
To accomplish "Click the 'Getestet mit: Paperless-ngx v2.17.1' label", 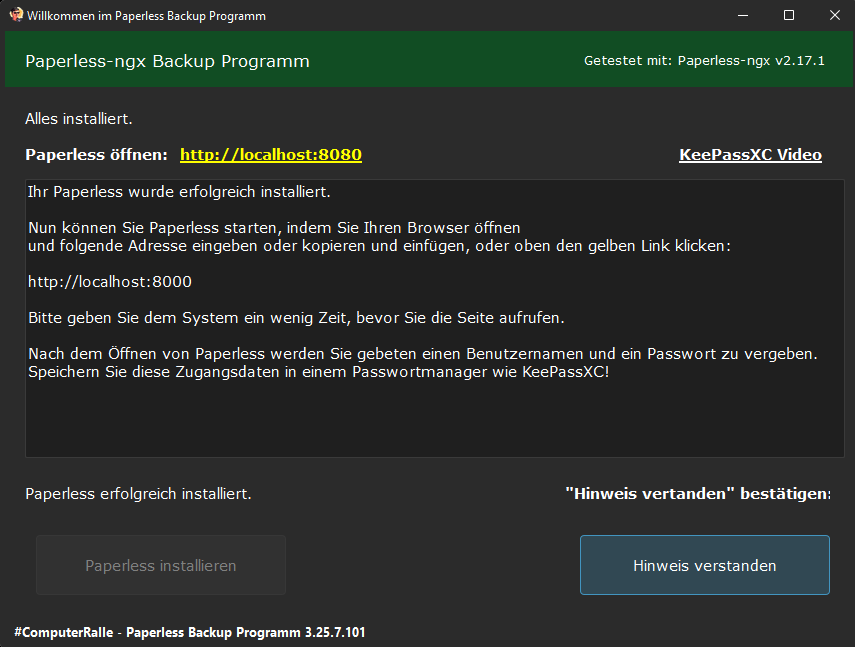I will point(704,61).
